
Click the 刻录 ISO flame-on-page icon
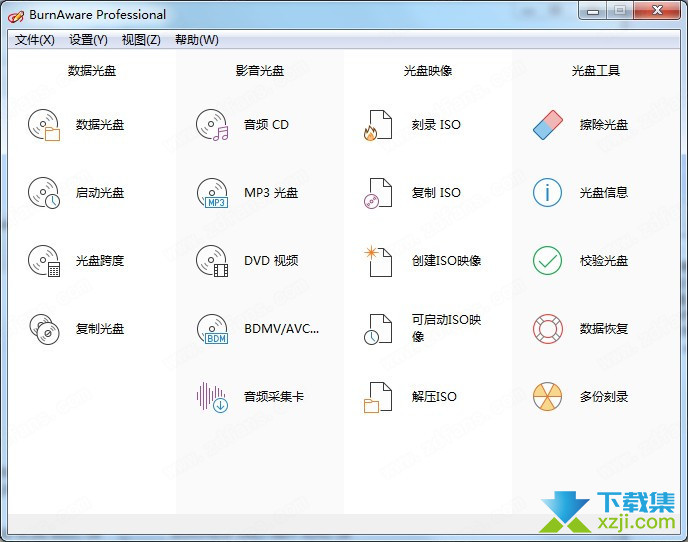pyautogui.click(x=378, y=125)
